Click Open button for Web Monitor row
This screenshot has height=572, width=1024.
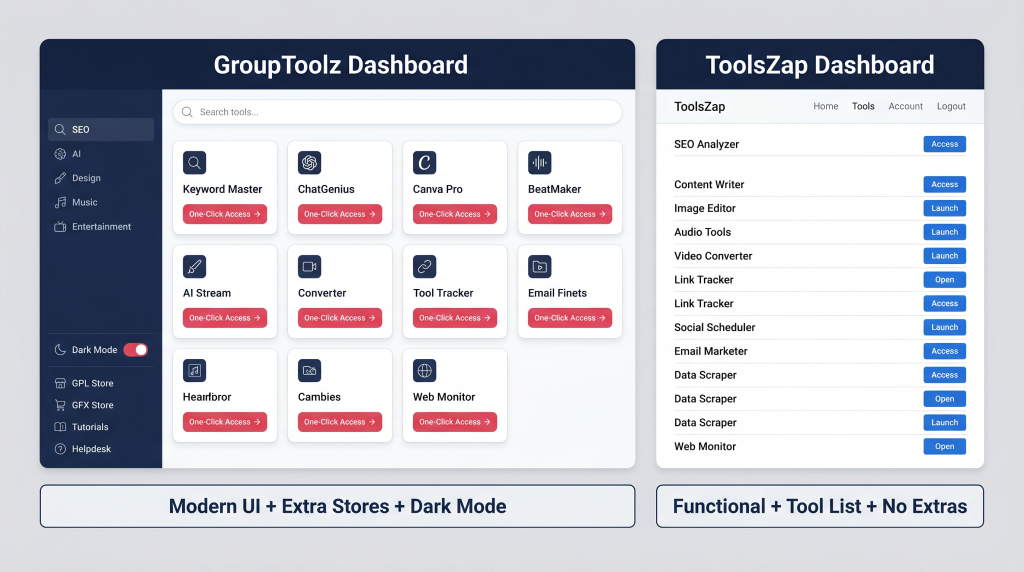[x=944, y=447]
